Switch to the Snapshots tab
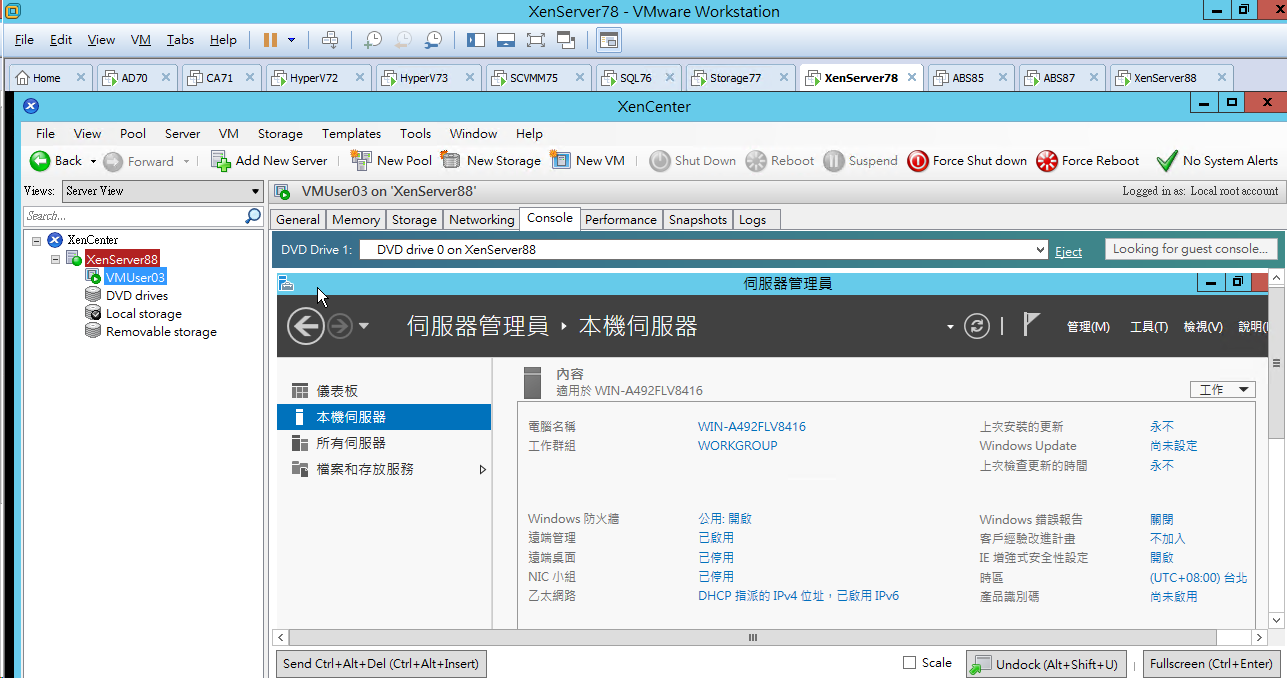The width and height of the screenshot is (1287, 678). pyautogui.click(x=698, y=219)
